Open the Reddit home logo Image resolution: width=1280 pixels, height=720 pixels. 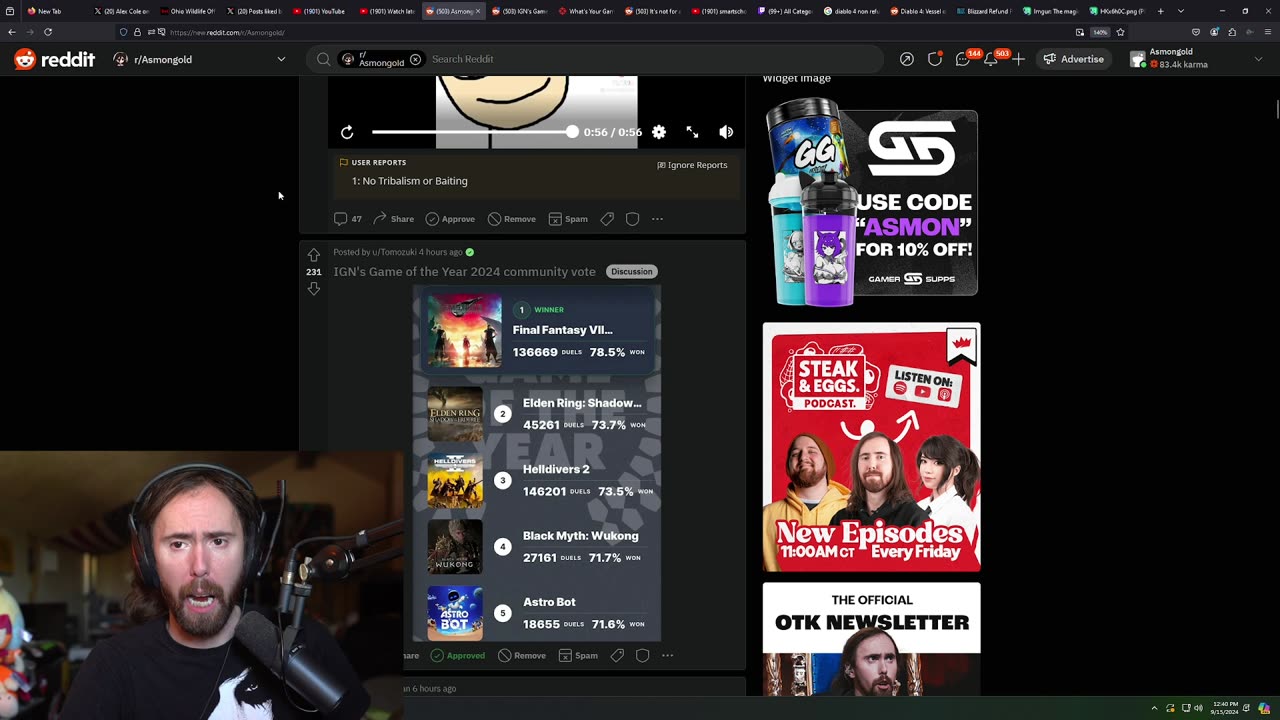point(55,60)
